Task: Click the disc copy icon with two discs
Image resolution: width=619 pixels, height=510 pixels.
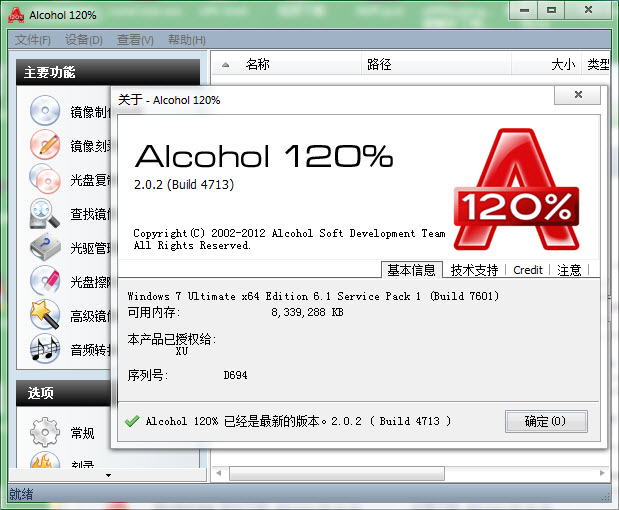Action: click(45, 178)
